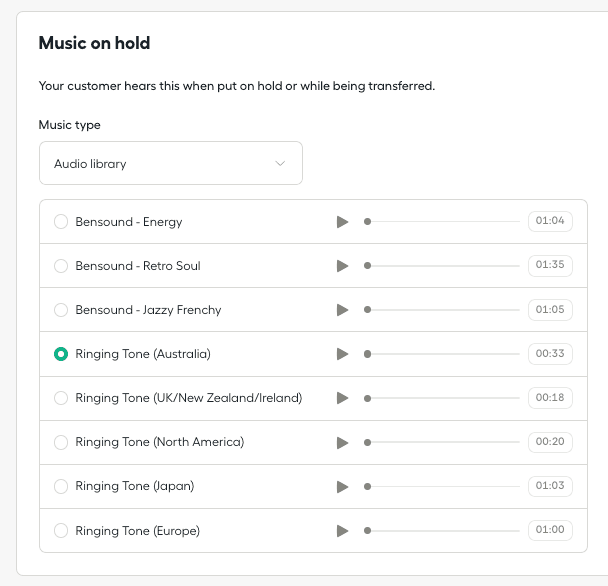Play Ringing Tone (Japan) audio
Screen dimensions: 608x586
coord(342,486)
